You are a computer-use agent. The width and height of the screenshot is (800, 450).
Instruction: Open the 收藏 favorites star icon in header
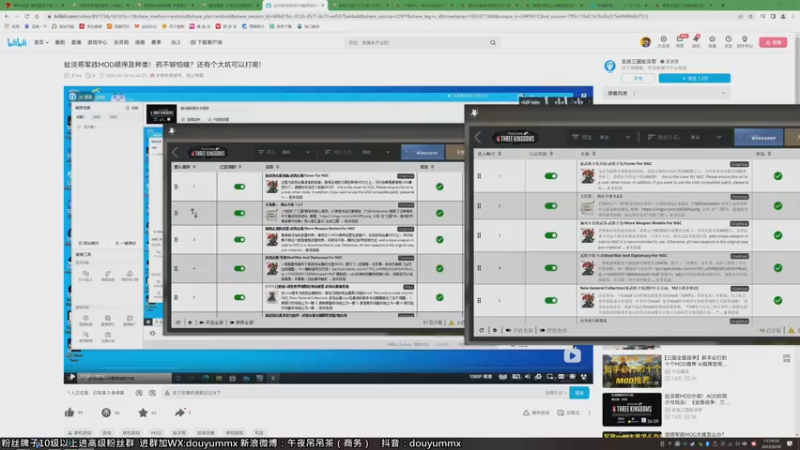tap(712, 41)
